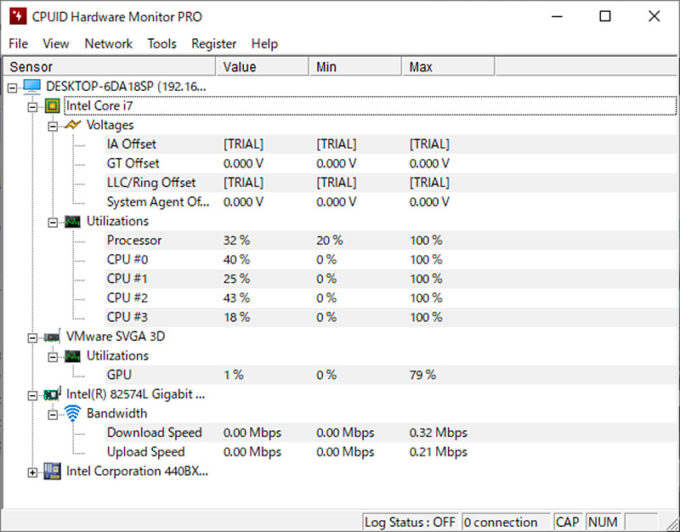Collapse the Voltages section
Image resolution: width=680 pixels, height=532 pixels.
[53, 126]
